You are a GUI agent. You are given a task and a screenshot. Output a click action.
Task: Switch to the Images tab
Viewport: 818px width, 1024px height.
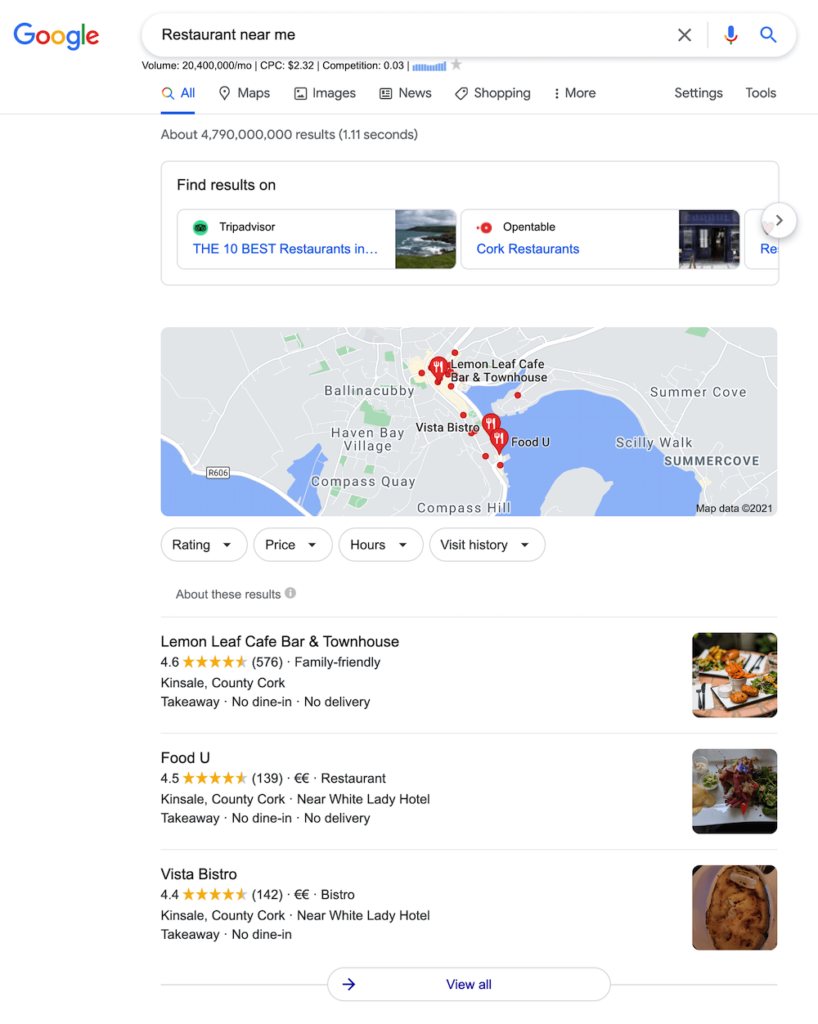tap(324, 93)
